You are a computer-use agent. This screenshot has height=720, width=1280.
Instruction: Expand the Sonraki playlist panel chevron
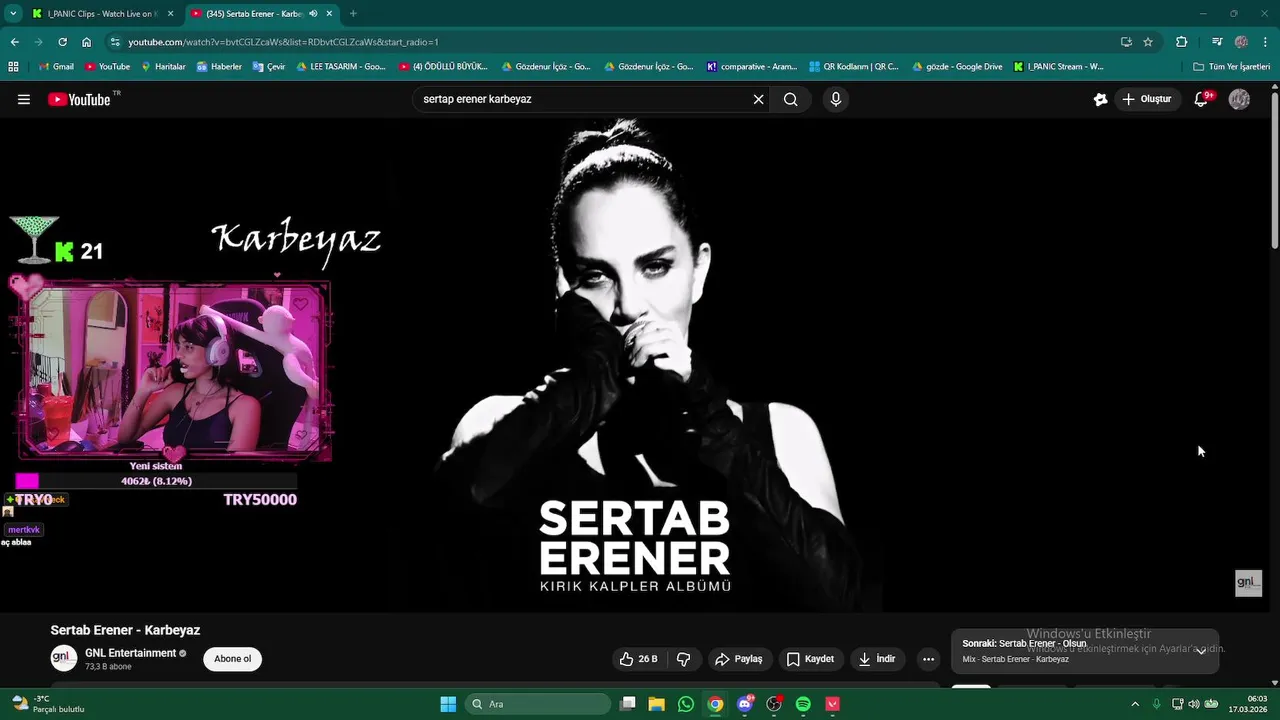(x=1201, y=650)
